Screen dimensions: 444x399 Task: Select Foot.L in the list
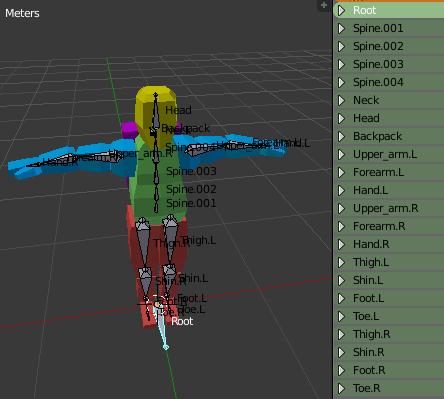pos(389,298)
